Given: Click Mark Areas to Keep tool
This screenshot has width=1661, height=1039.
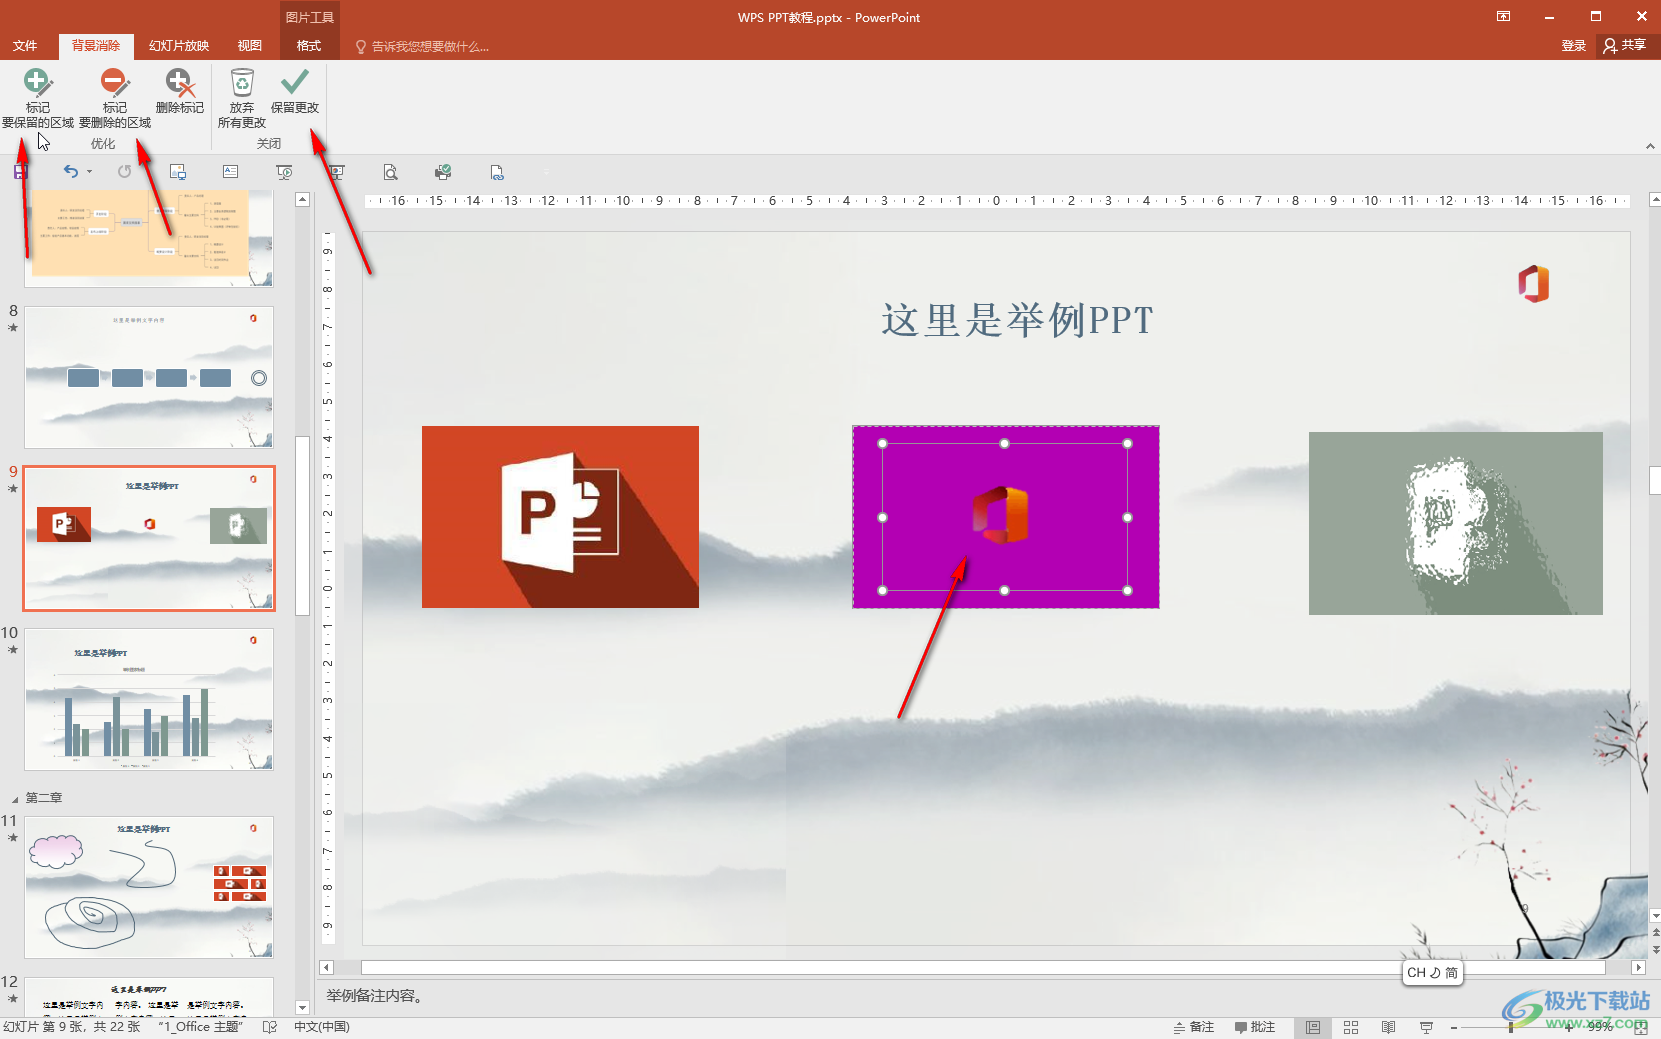Looking at the screenshot, I should tap(38, 98).
